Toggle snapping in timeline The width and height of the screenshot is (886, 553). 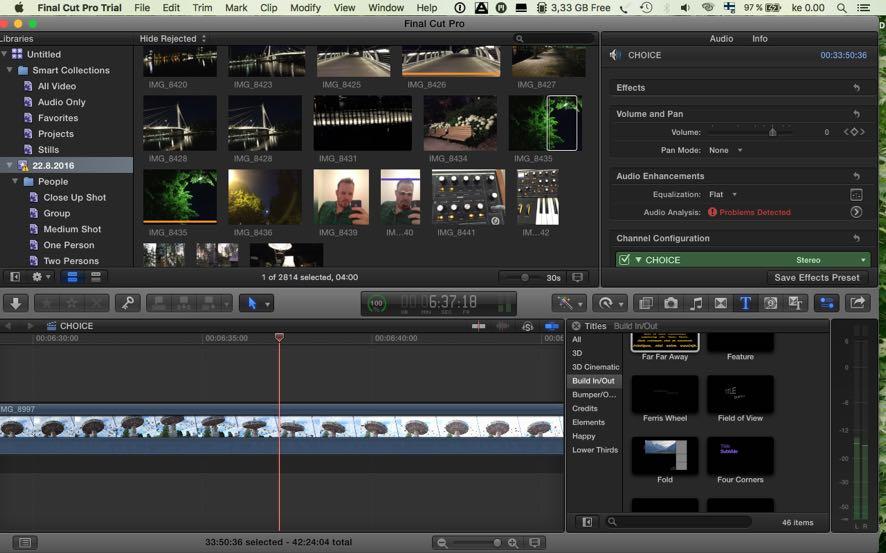coord(551,326)
